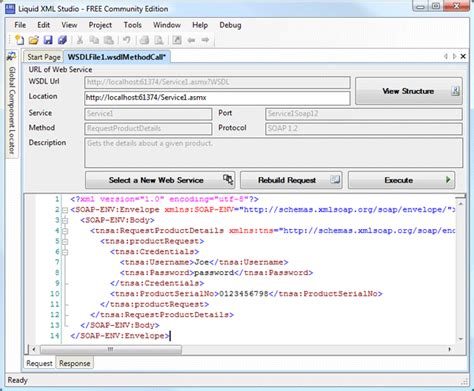Click the password value on line 8
The width and height of the screenshot is (474, 391).
pos(214,273)
